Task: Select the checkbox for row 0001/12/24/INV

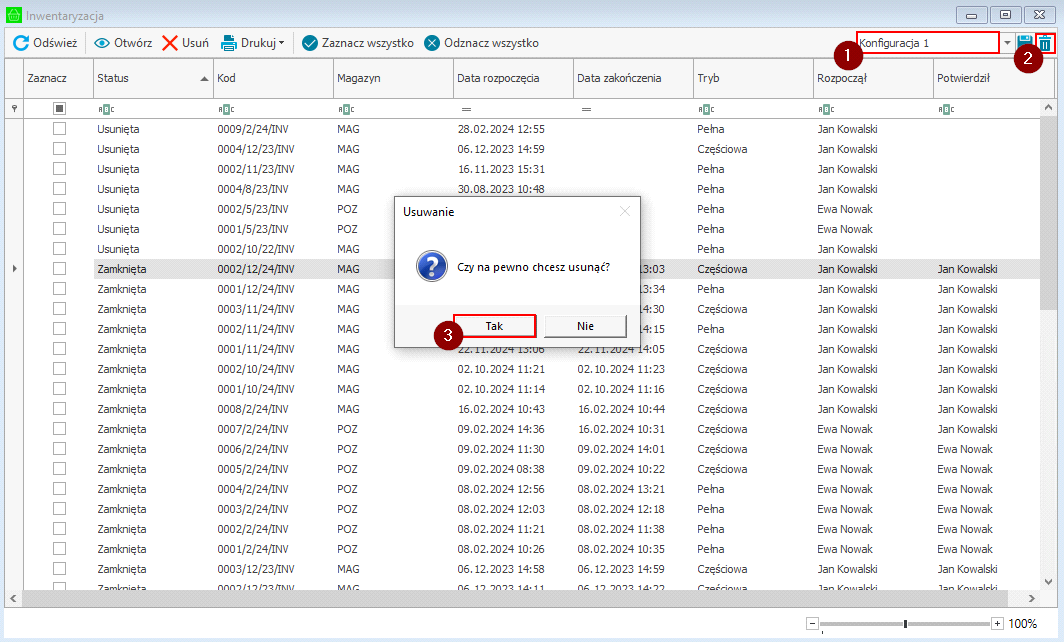Action: click(60, 288)
